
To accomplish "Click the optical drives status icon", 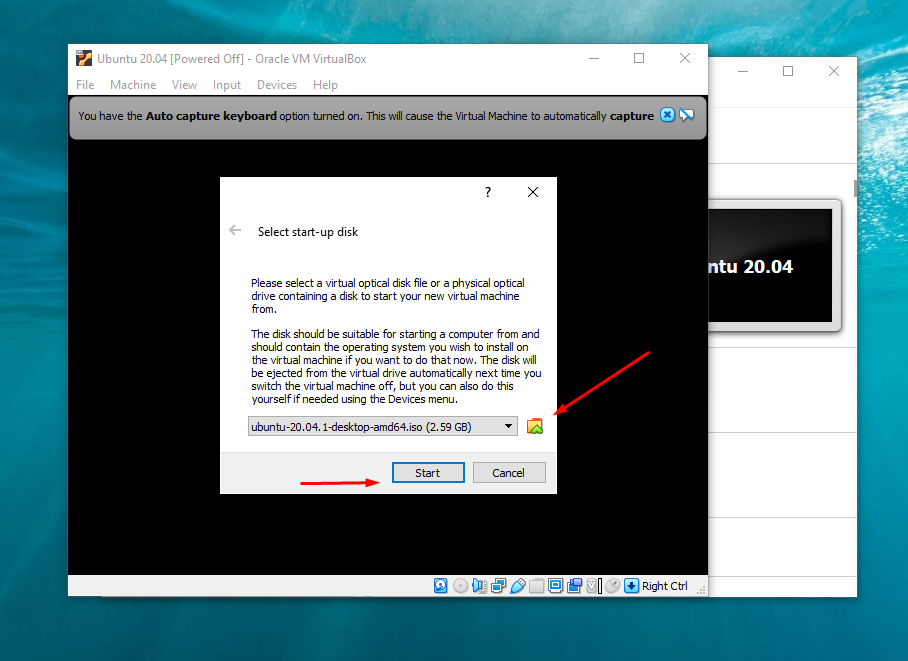I will tap(459, 585).
